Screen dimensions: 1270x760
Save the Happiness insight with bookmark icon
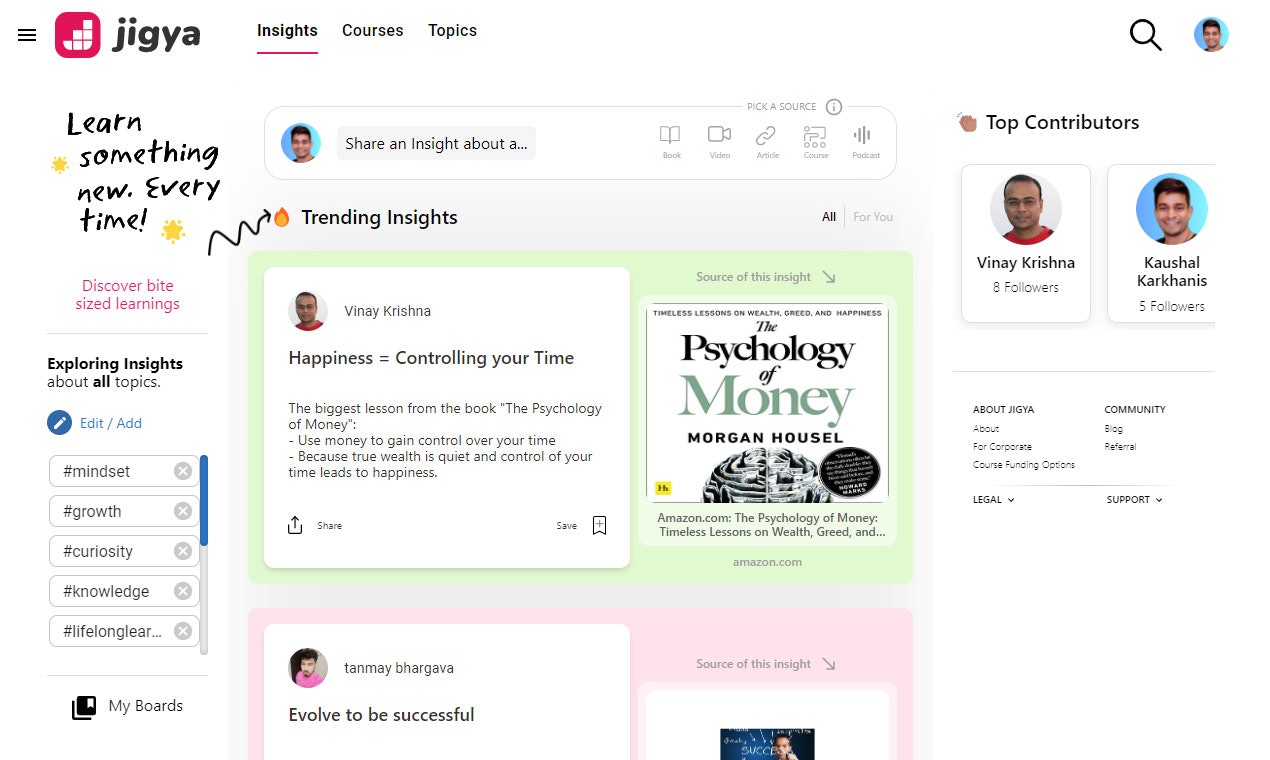[599, 525]
